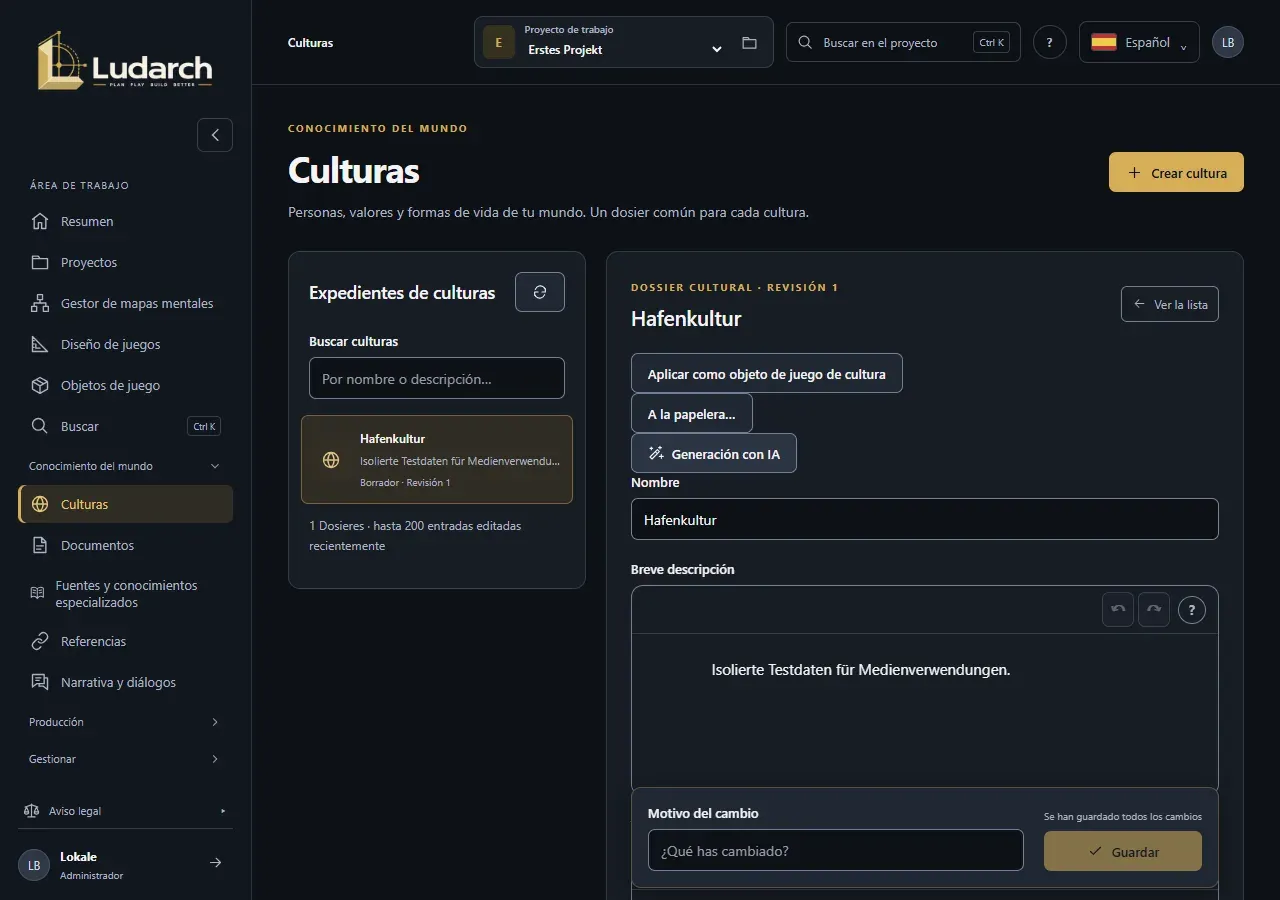Image resolution: width=1280 pixels, height=900 pixels.
Task: Open Narrativa y diálogos in the sidebar
Action: 125,682
